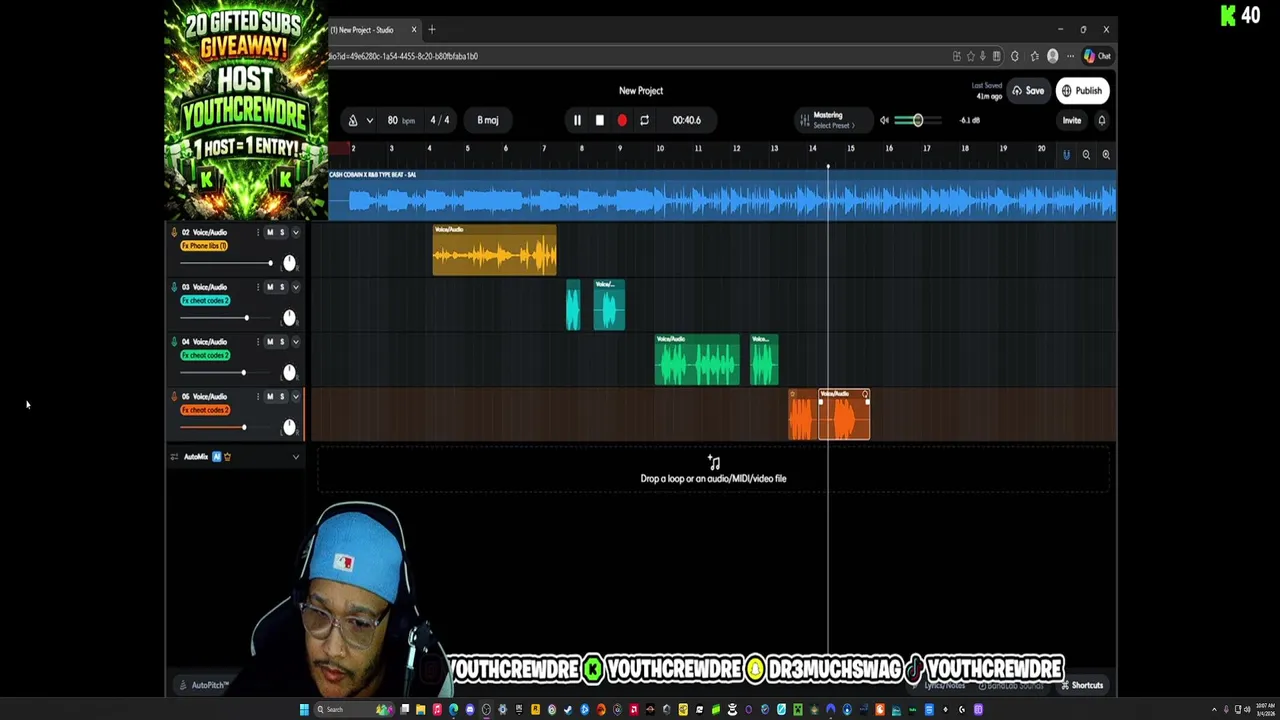Image resolution: width=1280 pixels, height=720 pixels.
Task: Click the AutoMix mixer icon
Action: [x=174, y=457]
